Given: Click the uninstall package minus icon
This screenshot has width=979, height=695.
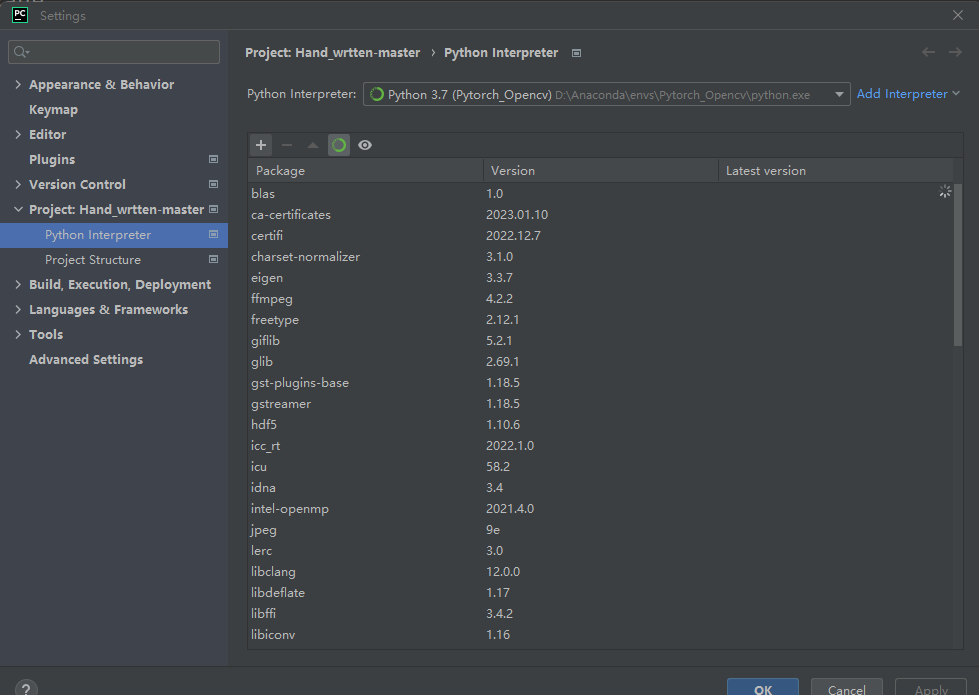Looking at the screenshot, I should tap(287, 145).
